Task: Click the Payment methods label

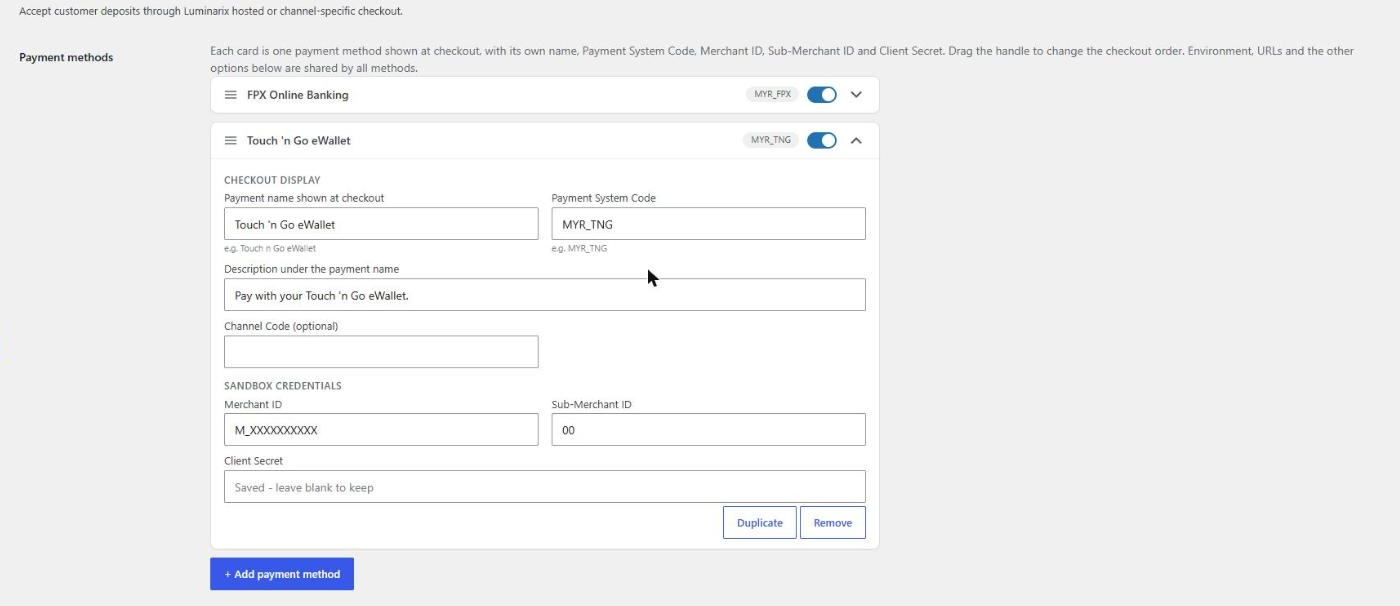Action: click(66, 57)
